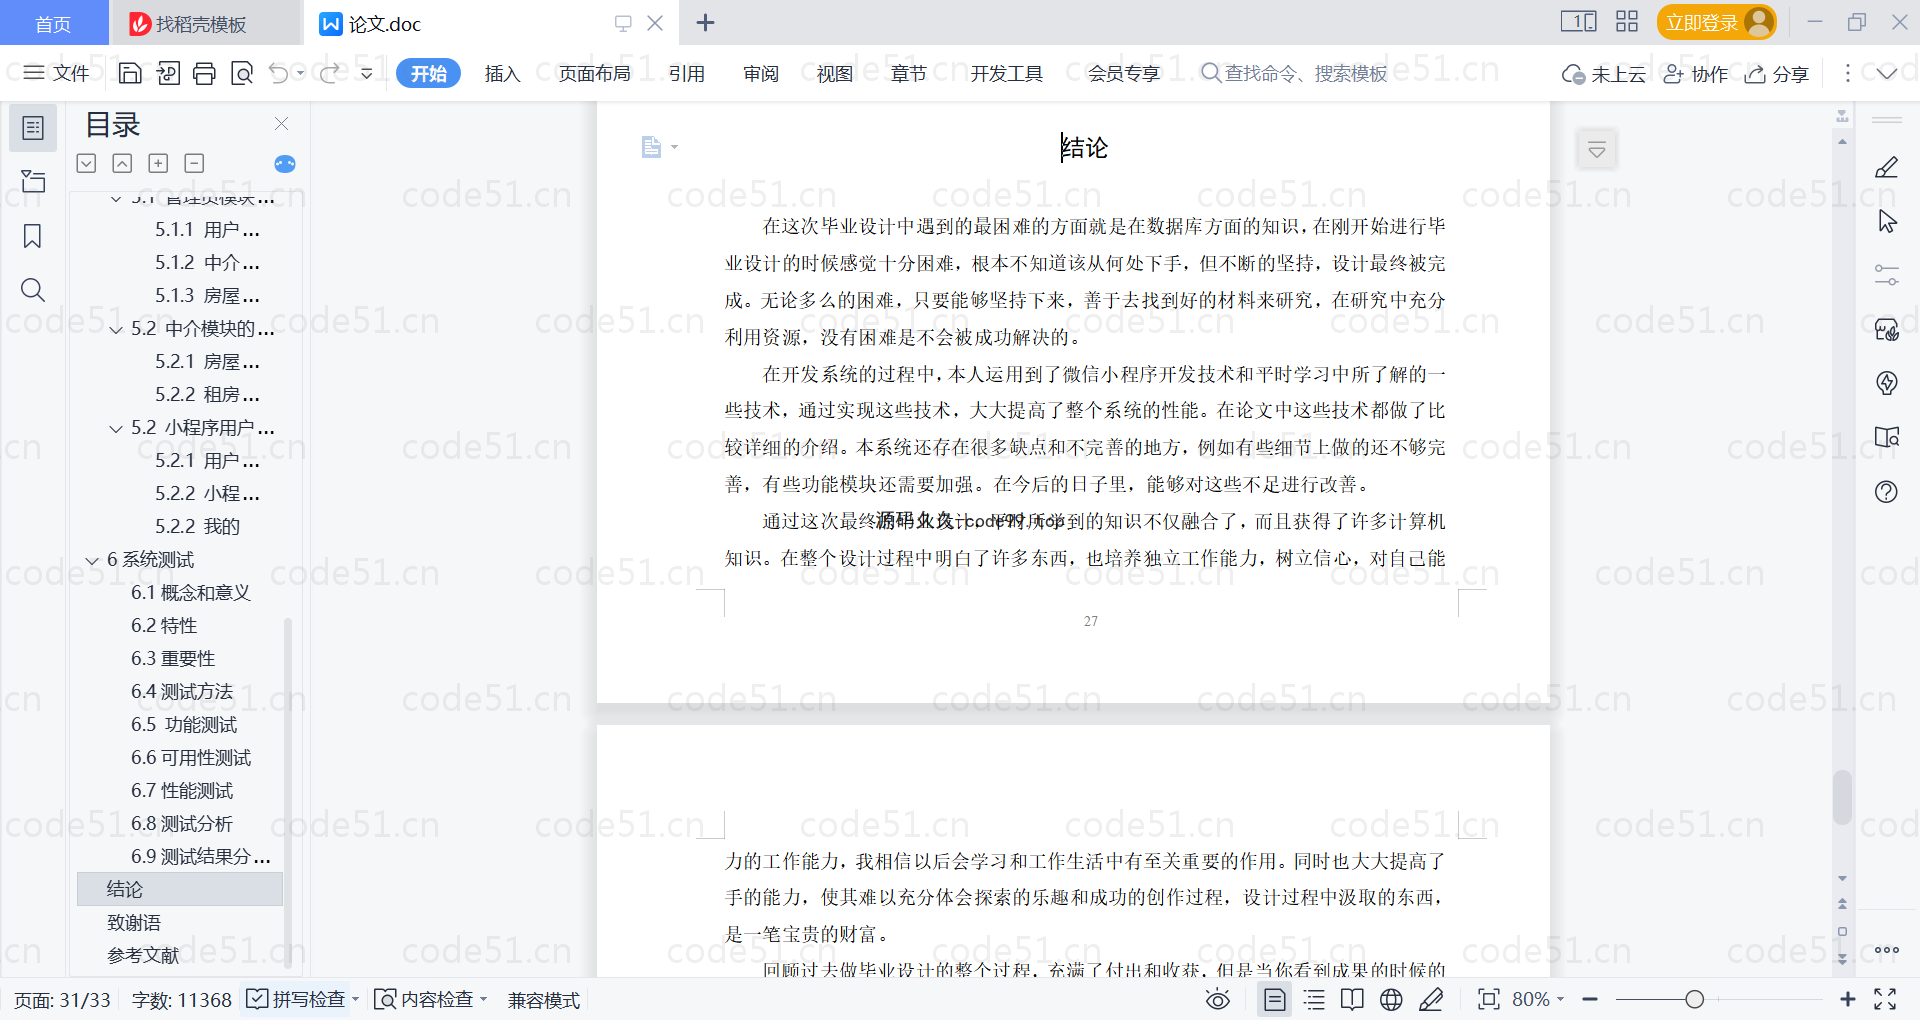Click the eye protection mode icon
Screen dimensions: 1920x1020
pyautogui.click(x=1218, y=999)
